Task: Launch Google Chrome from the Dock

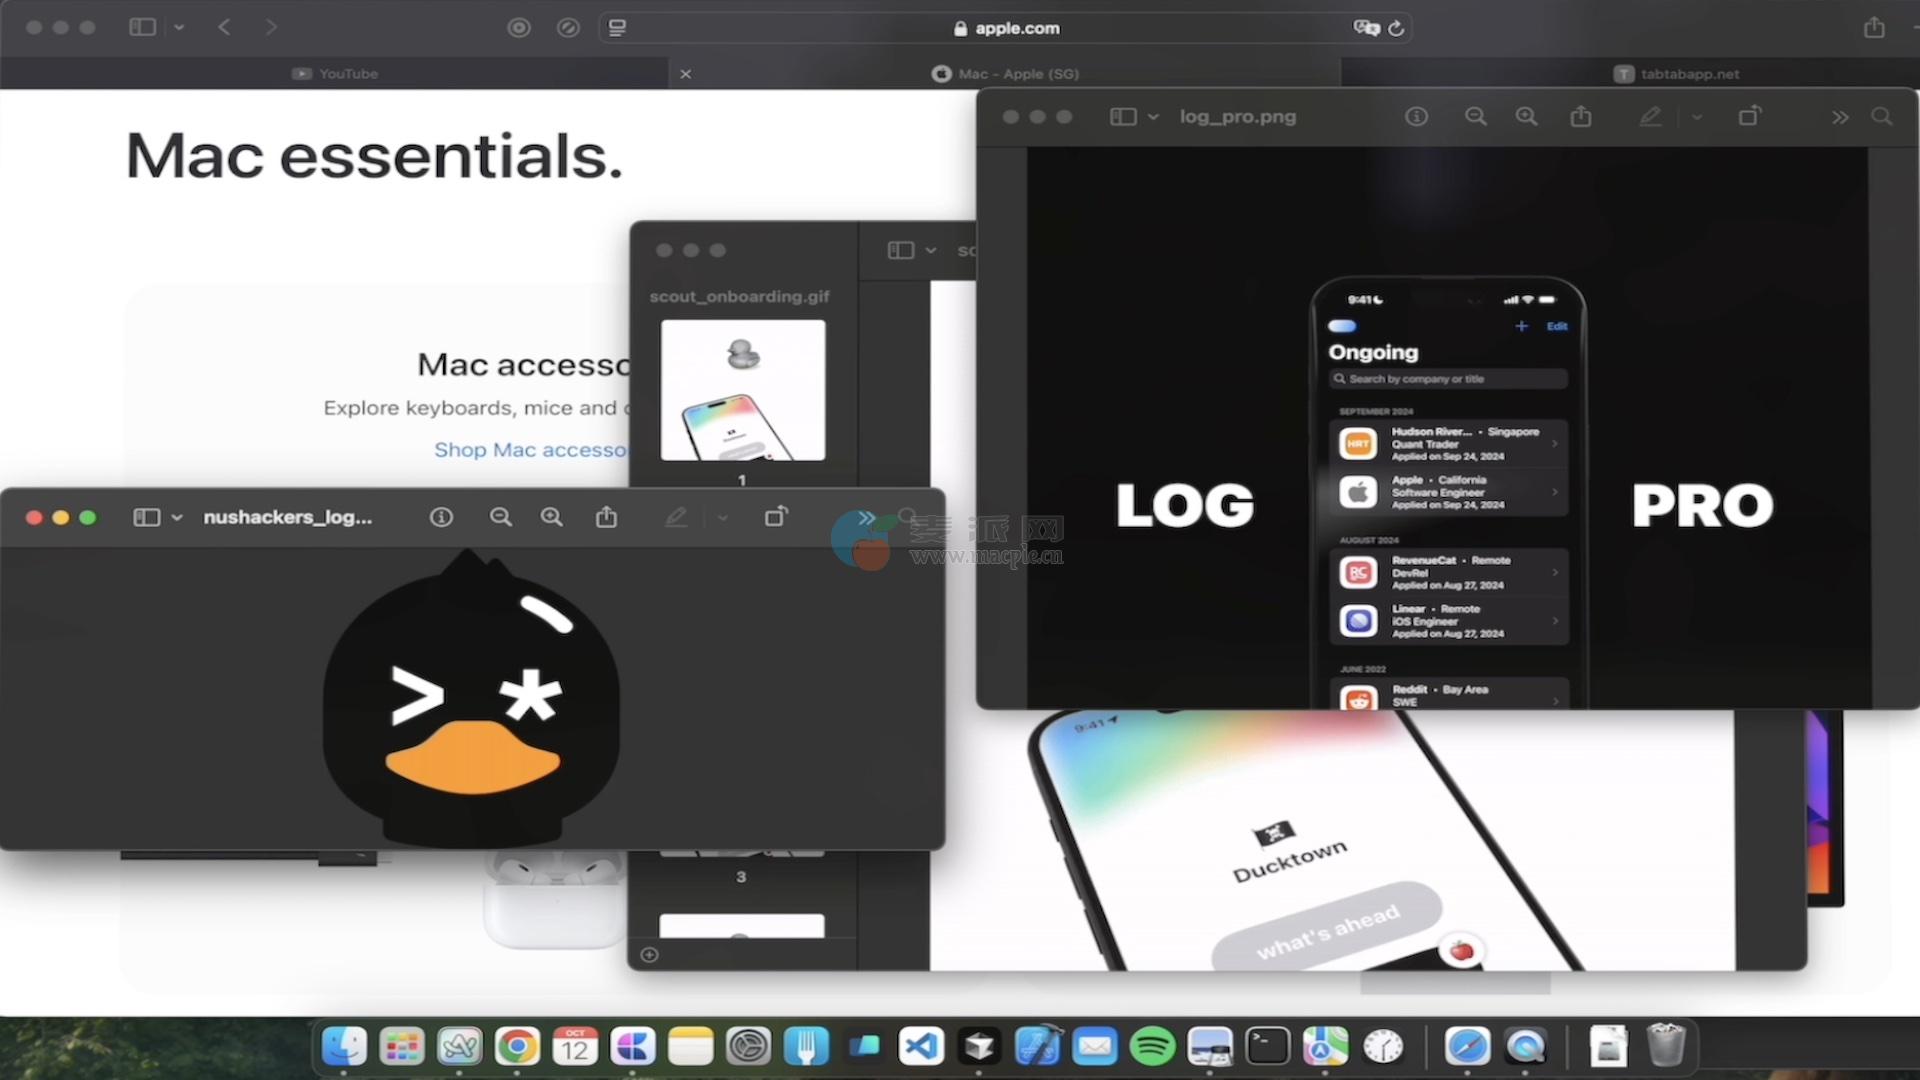Action: (517, 1047)
